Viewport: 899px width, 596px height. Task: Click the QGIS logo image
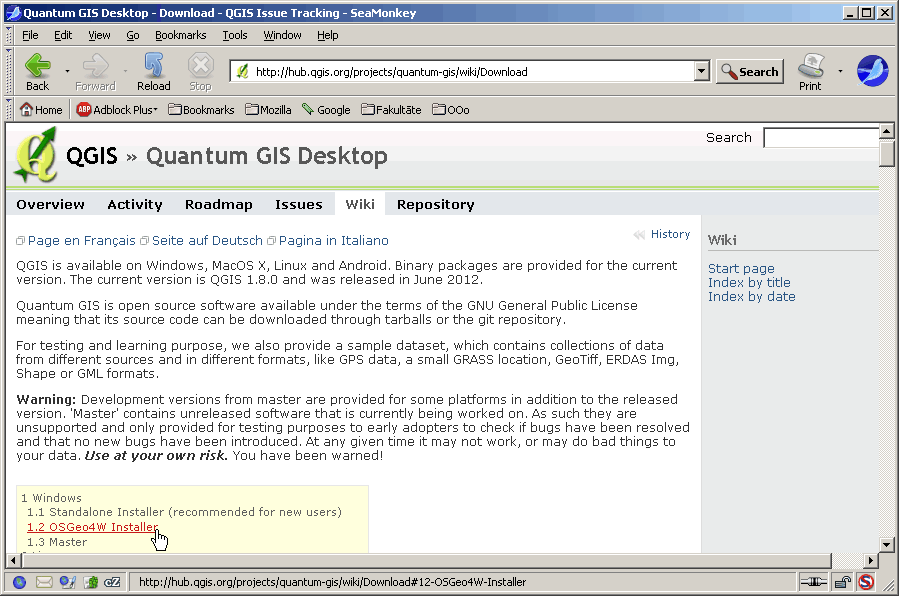point(36,155)
